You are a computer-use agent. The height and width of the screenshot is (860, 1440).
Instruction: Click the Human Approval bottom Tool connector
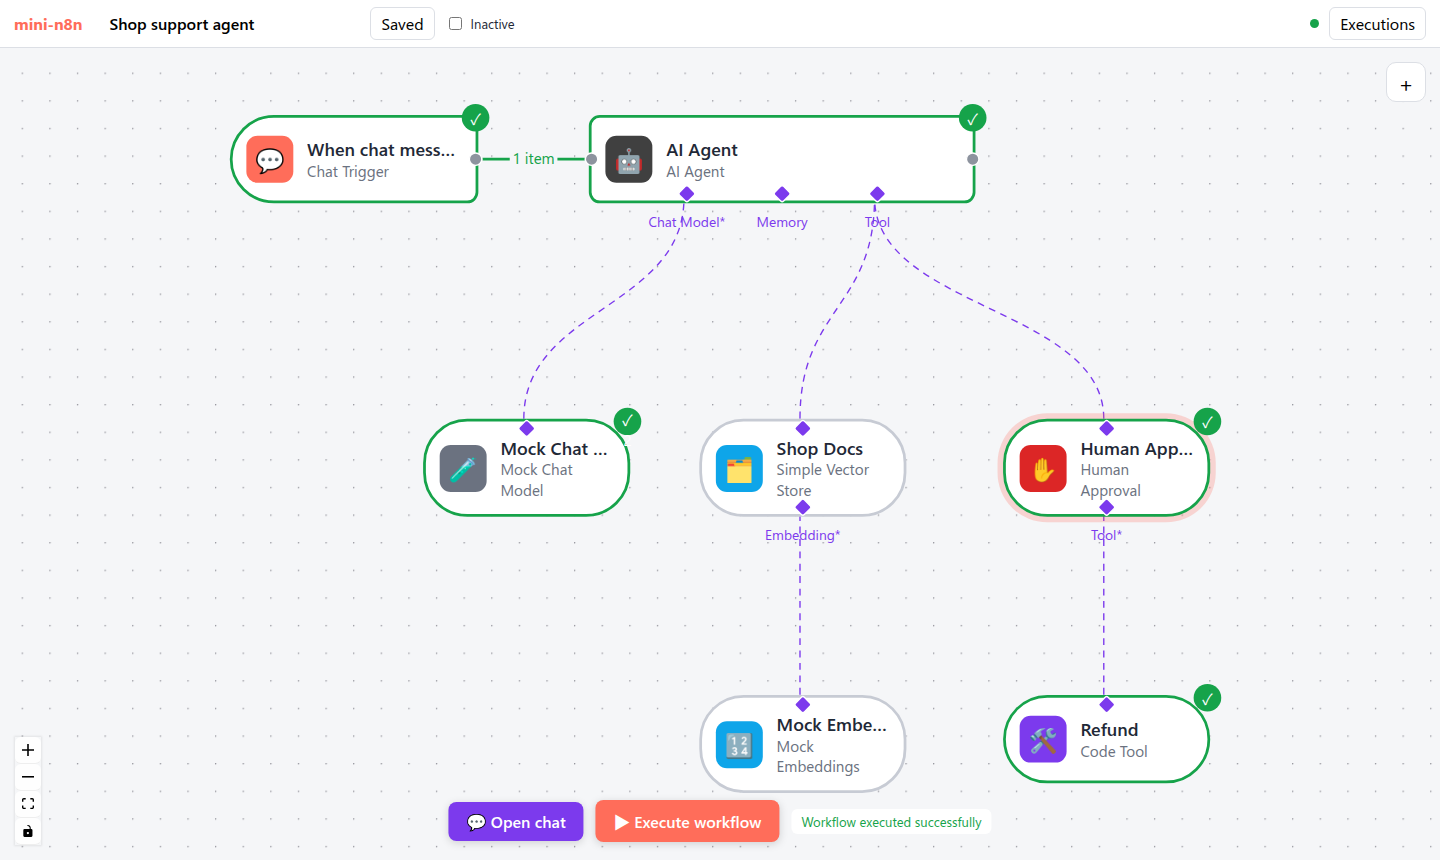1107,507
